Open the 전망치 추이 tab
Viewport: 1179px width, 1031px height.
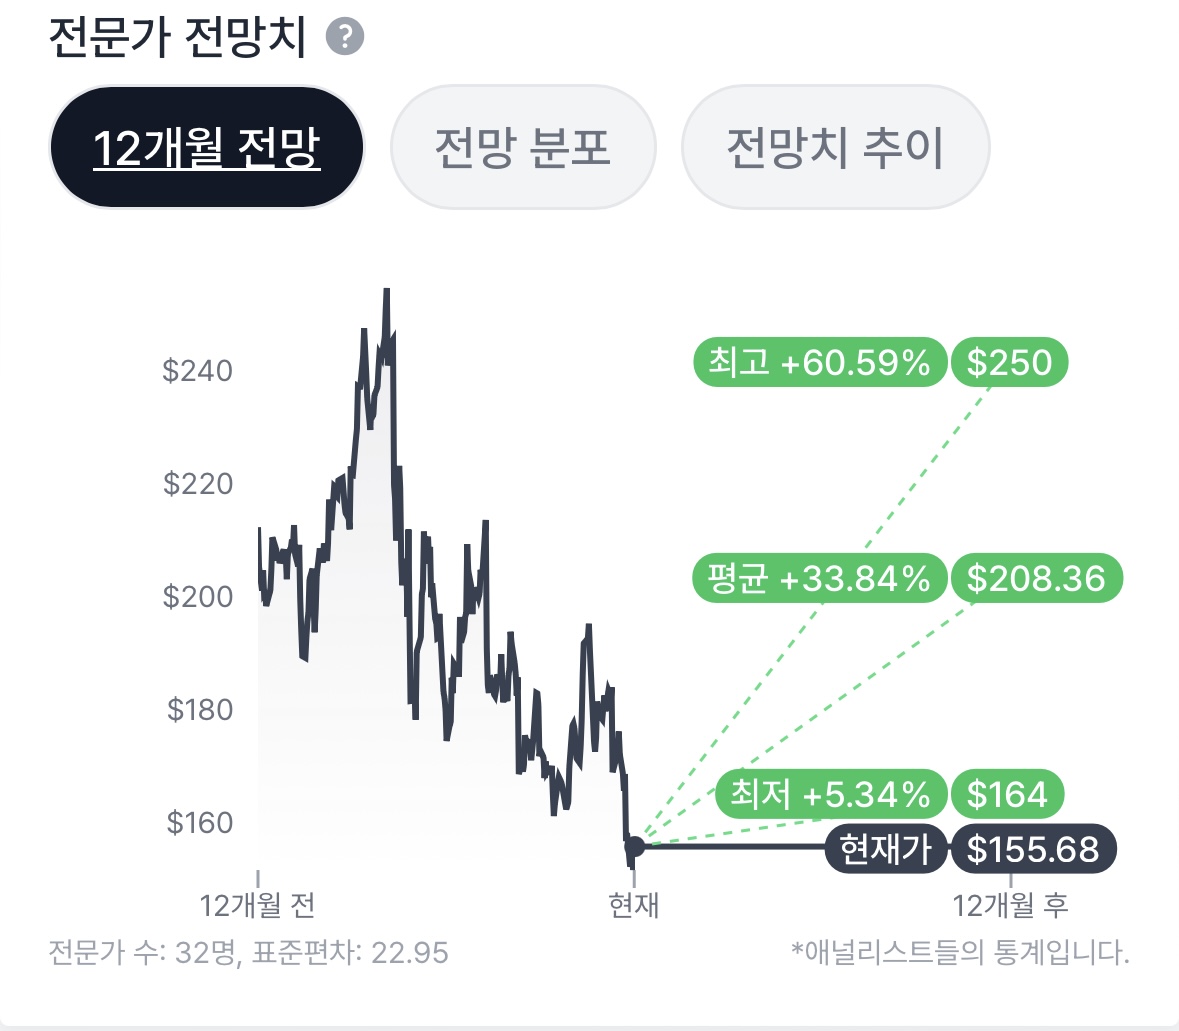[x=835, y=148]
